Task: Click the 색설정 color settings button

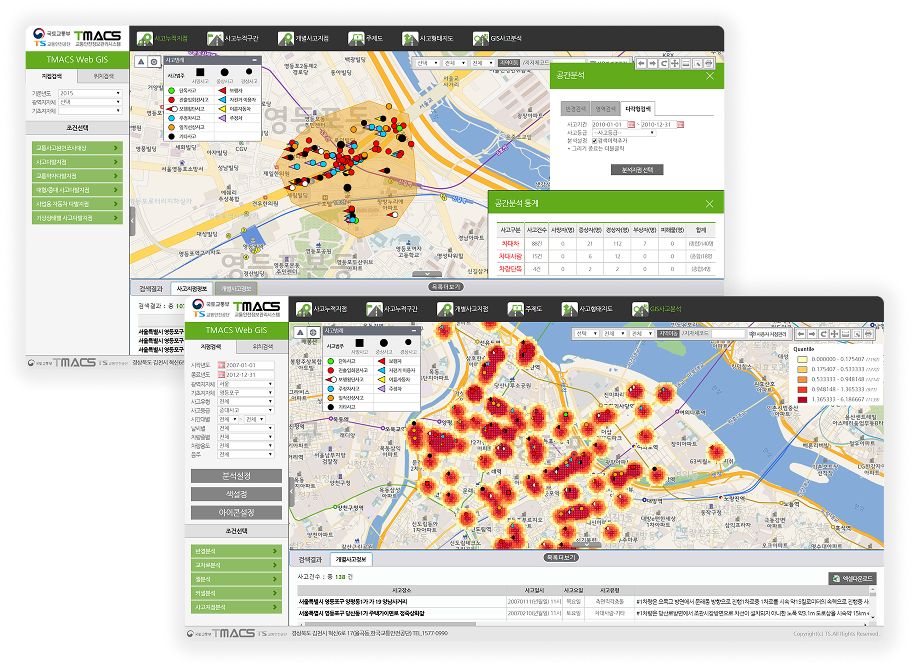Action: [236, 494]
